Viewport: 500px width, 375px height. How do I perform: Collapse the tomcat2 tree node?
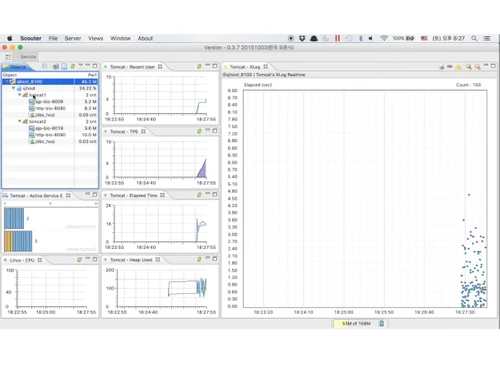pos(19,121)
